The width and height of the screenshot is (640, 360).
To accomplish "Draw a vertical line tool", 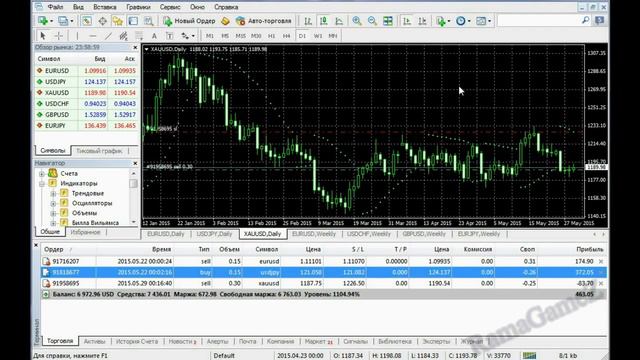I will pos(77,36).
